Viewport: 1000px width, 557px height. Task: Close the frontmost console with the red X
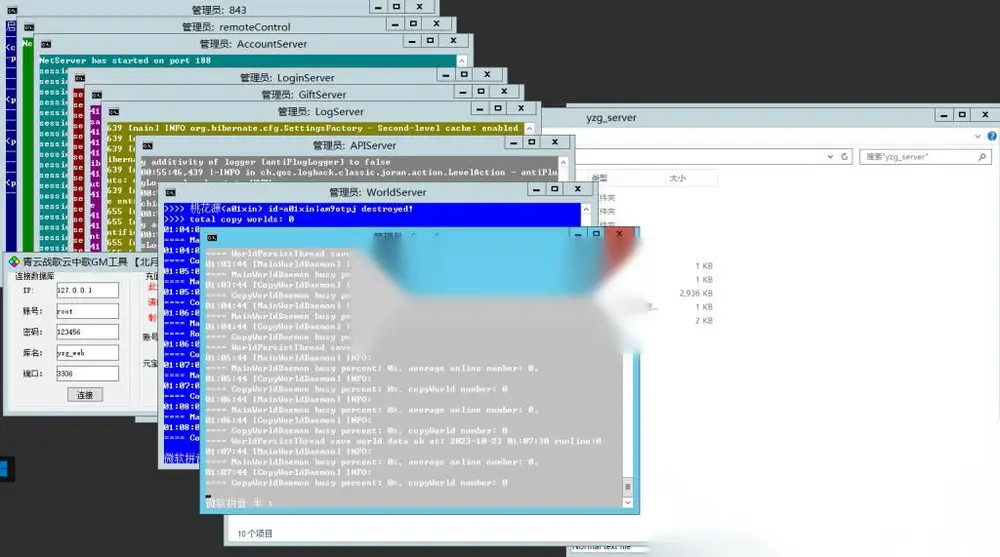(619, 234)
